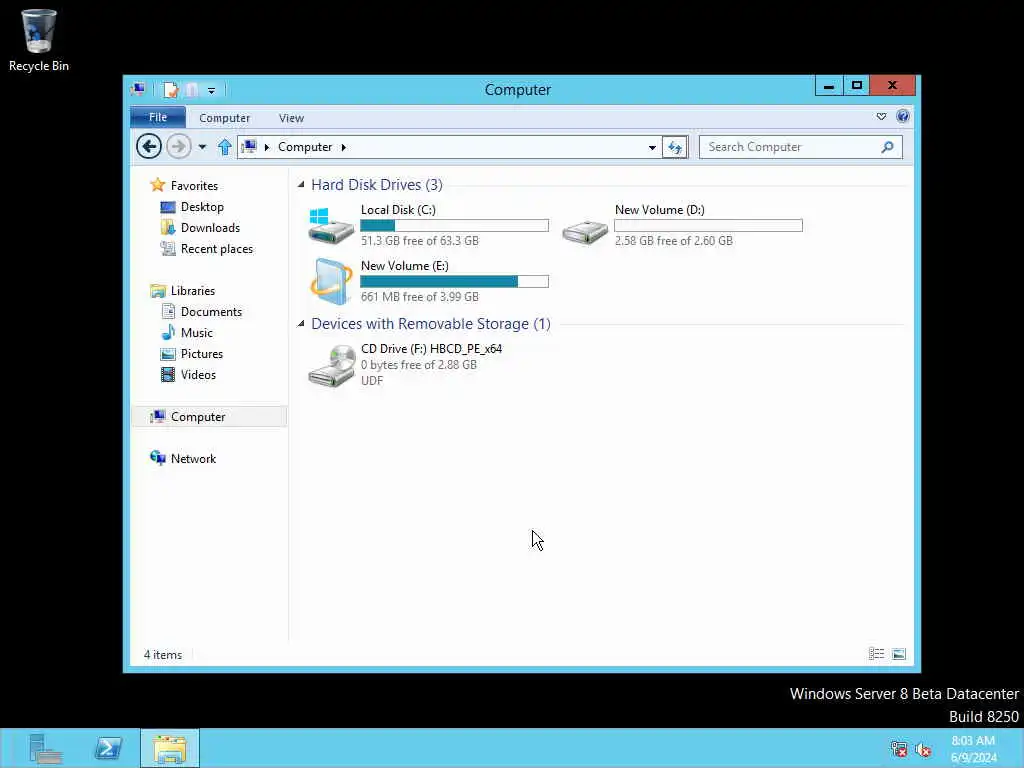Open the Recycle Bin desktop icon
This screenshot has width=1024, height=768.
[39, 40]
